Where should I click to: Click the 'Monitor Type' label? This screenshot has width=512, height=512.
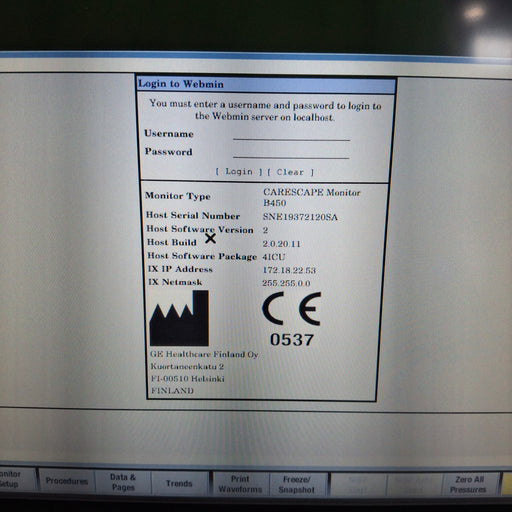click(178, 196)
